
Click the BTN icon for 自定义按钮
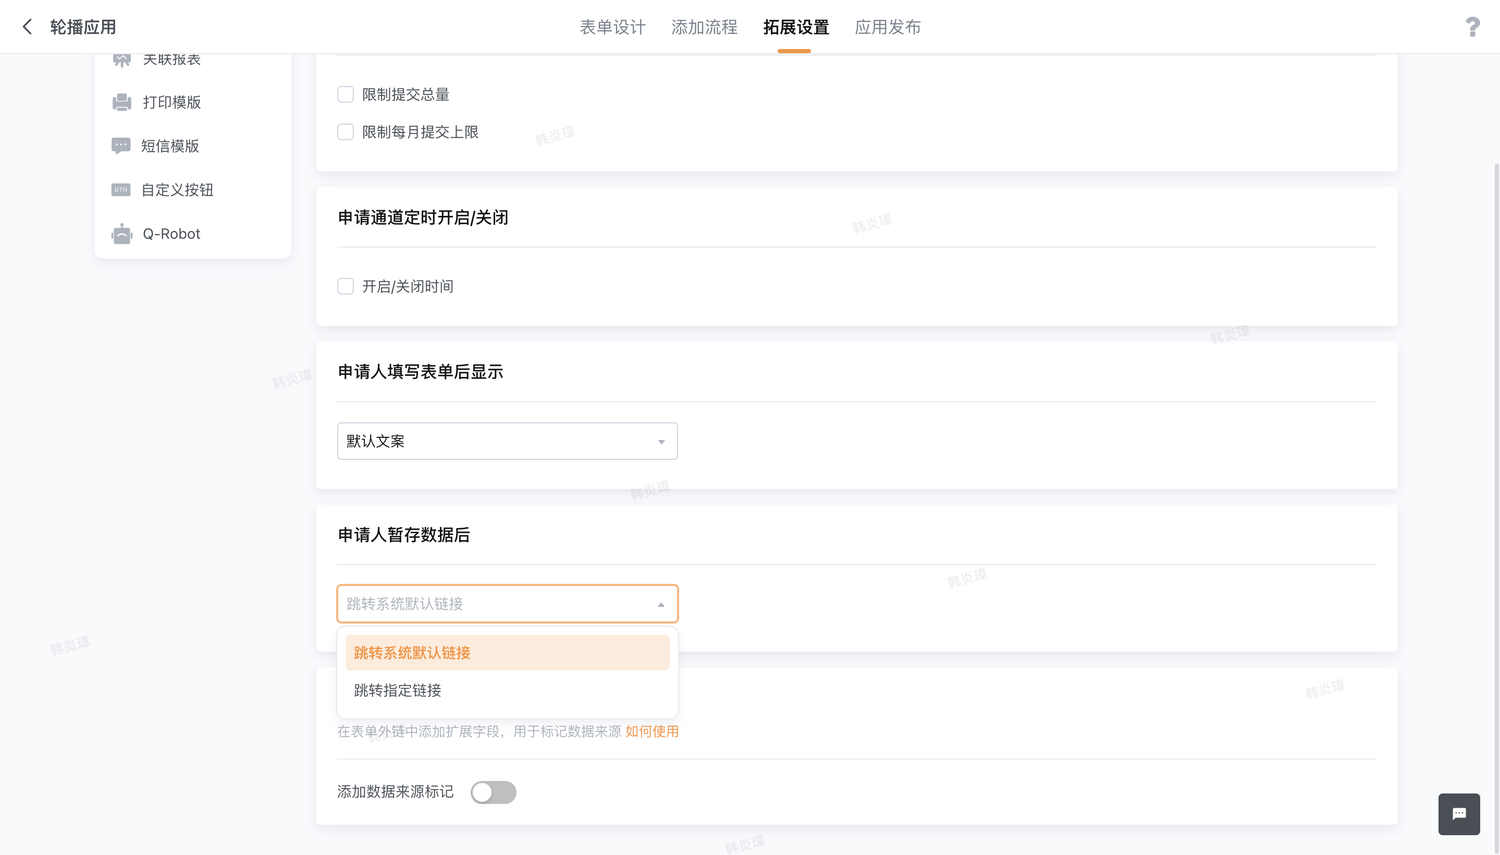pyautogui.click(x=121, y=190)
